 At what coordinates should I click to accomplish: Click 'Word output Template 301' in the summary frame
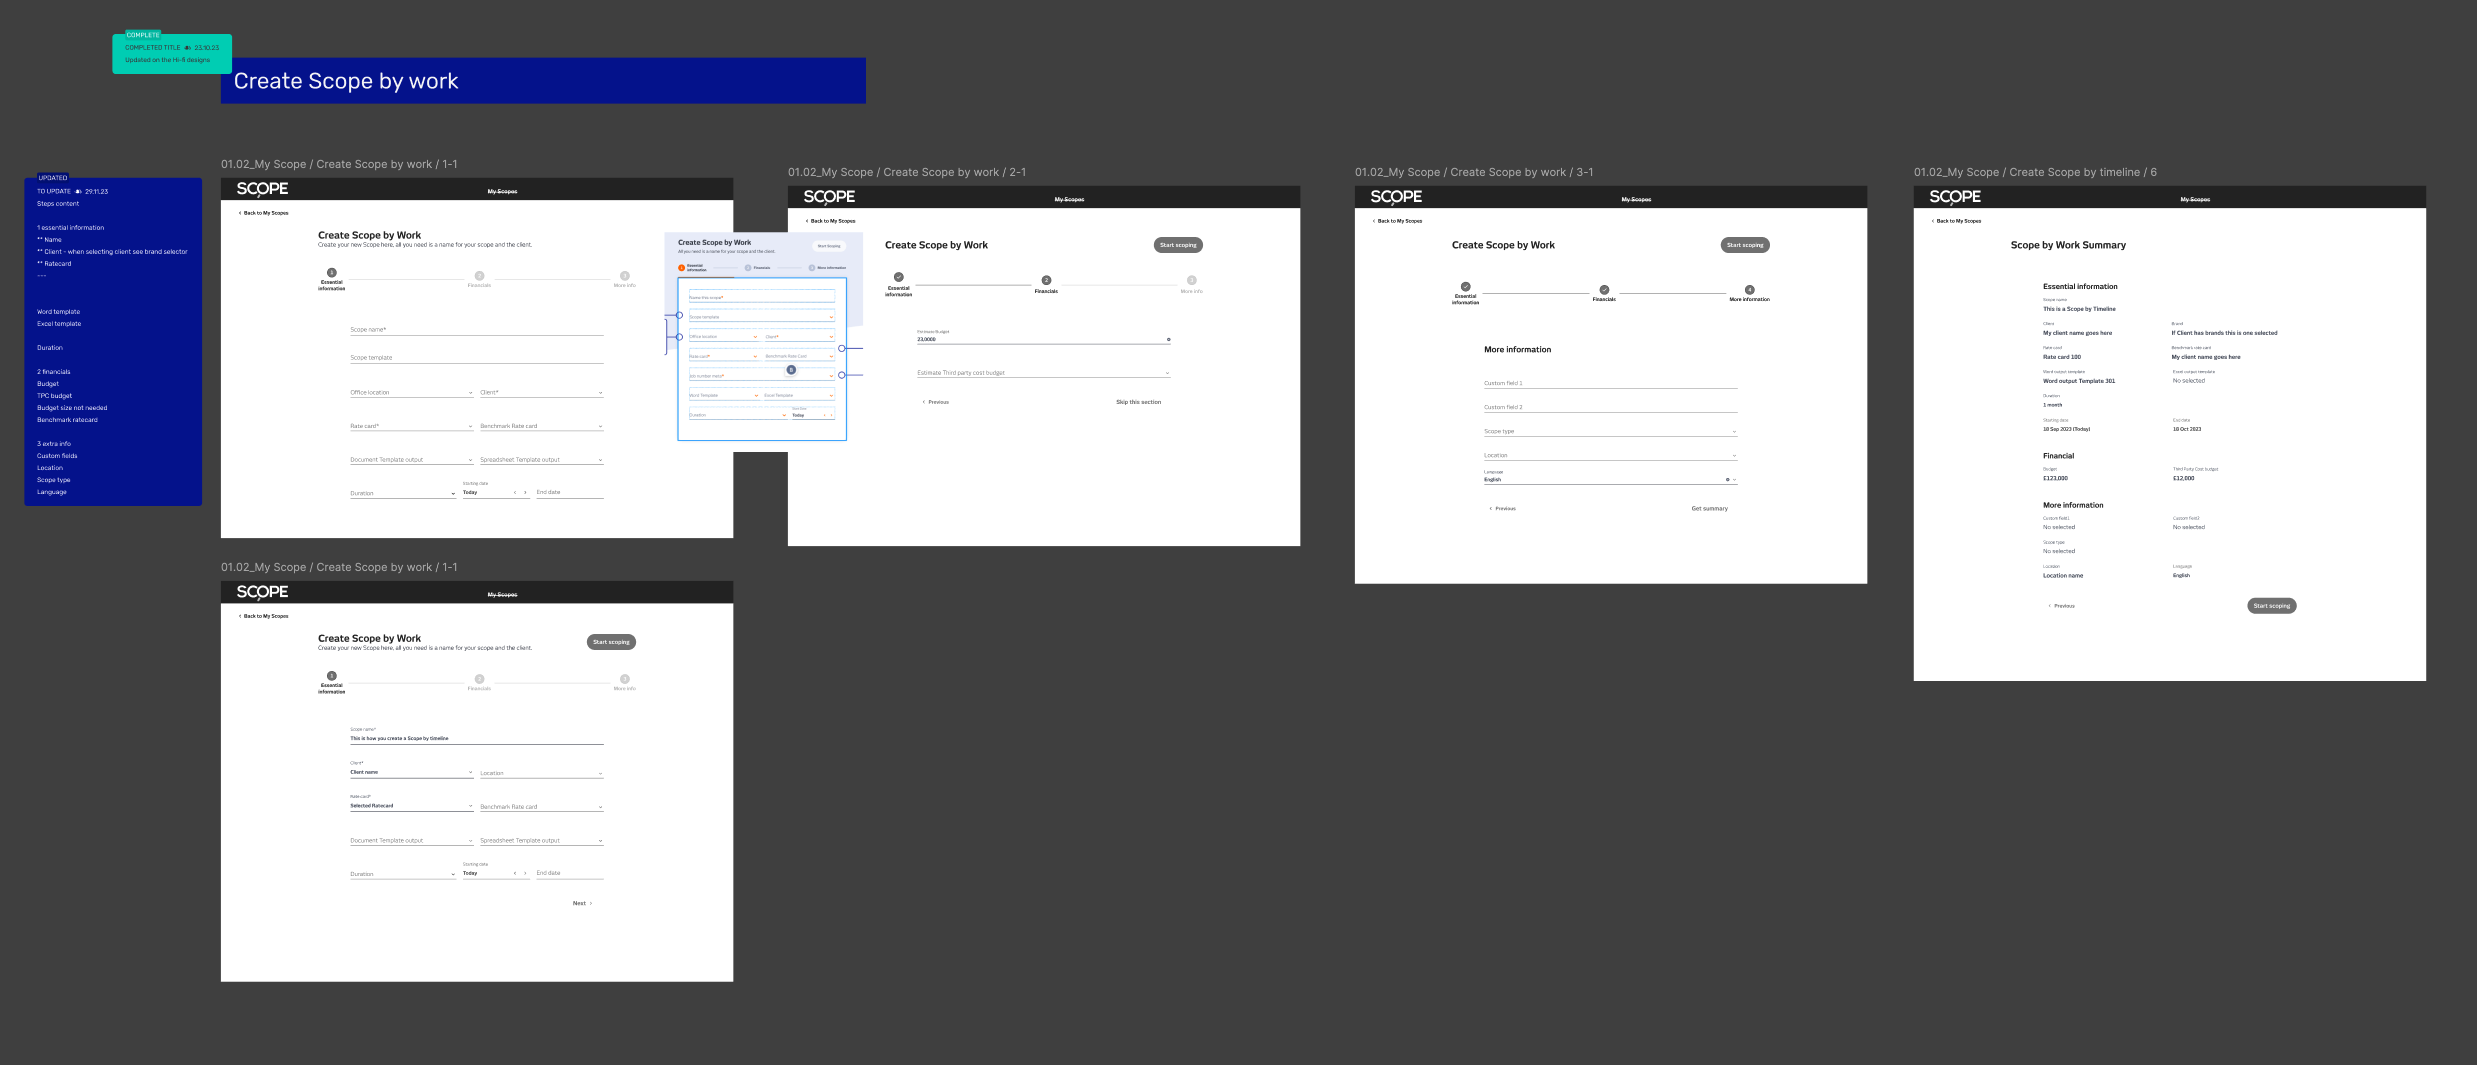pyautogui.click(x=2079, y=381)
